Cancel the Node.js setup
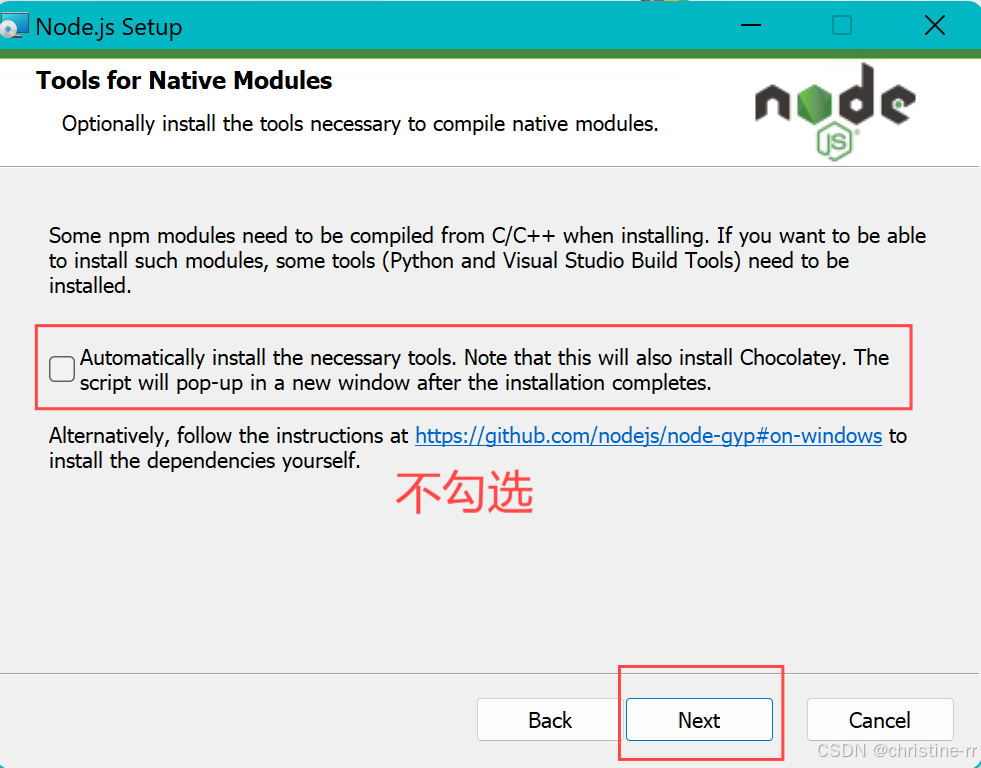 pyautogui.click(x=880, y=720)
